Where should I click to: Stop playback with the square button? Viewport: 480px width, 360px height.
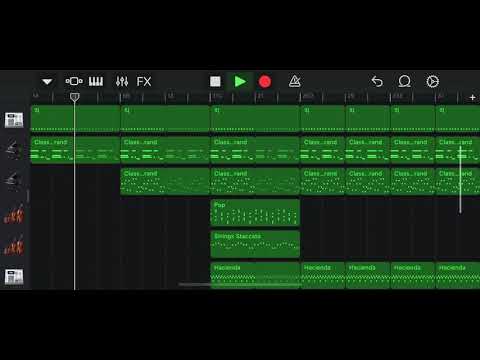(215, 82)
